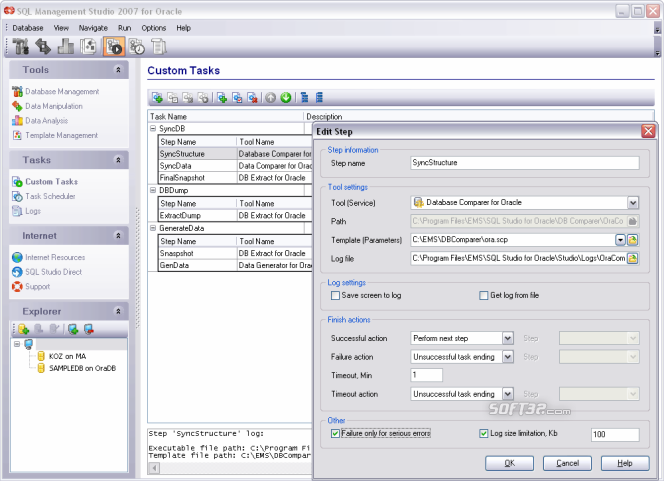Open the Navigate menu

[x=93, y=28]
